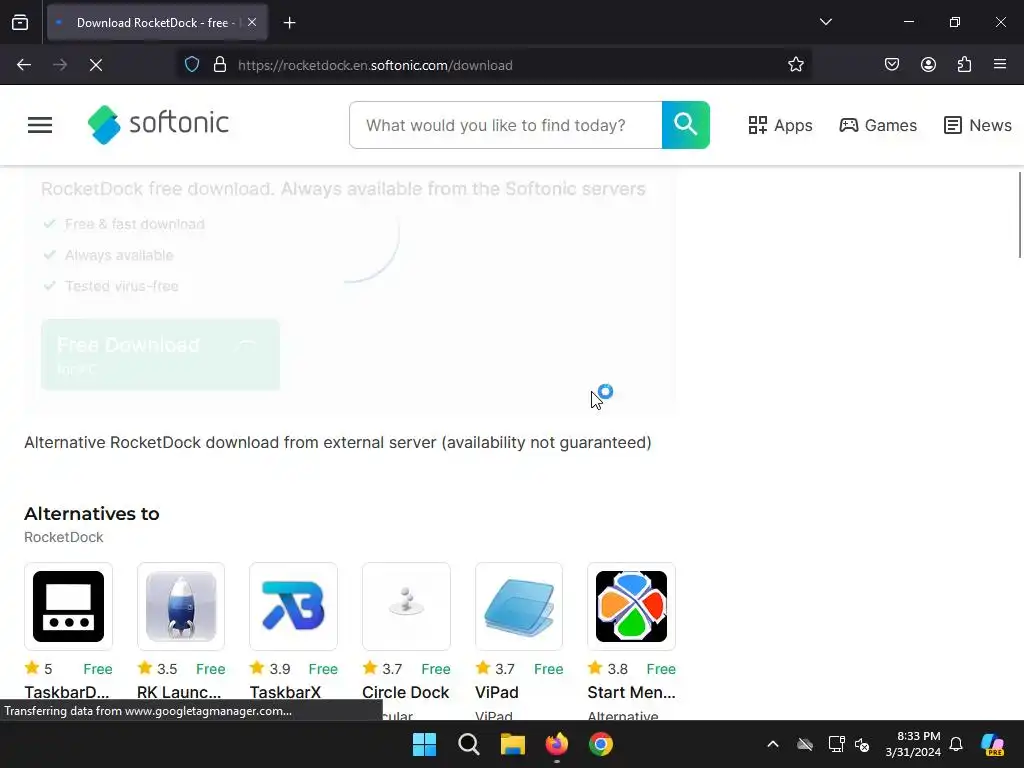The width and height of the screenshot is (1024, 768).
Task: Click the ViPad title link
Action: click(497, 692)
